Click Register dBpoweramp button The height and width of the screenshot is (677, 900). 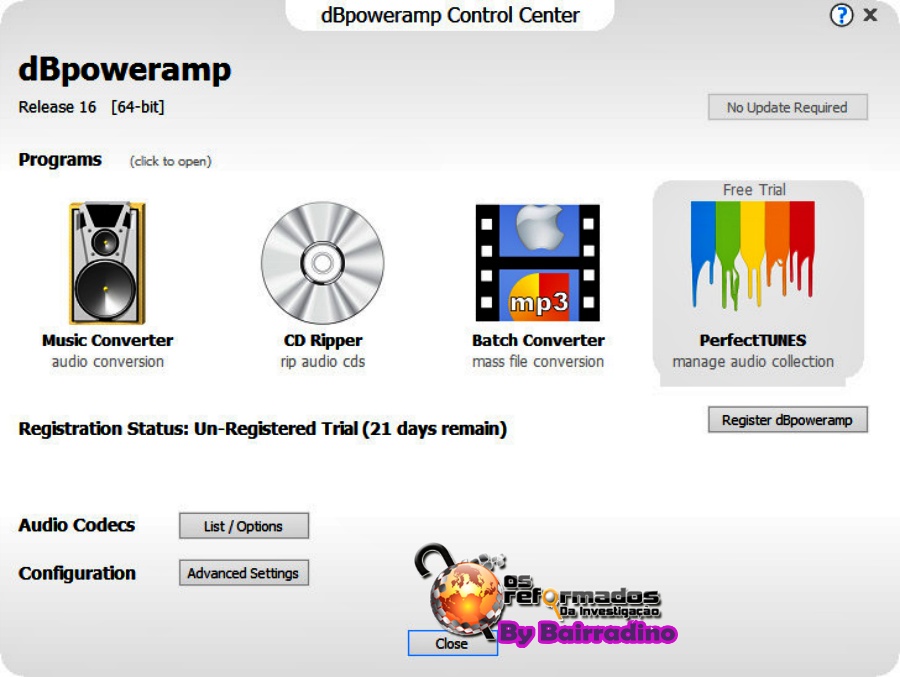(x=788, y=420)
